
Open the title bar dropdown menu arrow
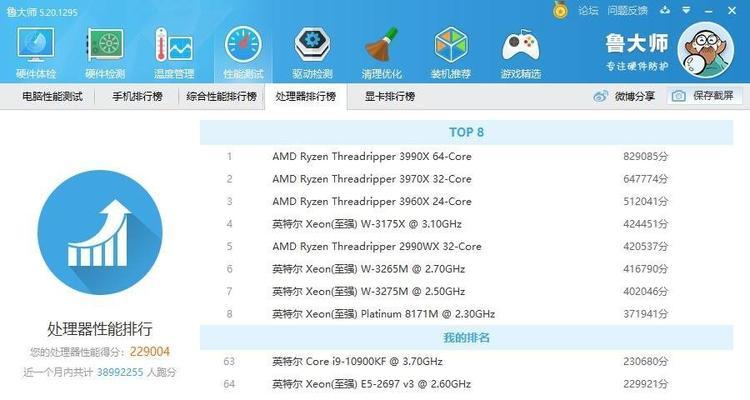[x=686, y=10]
